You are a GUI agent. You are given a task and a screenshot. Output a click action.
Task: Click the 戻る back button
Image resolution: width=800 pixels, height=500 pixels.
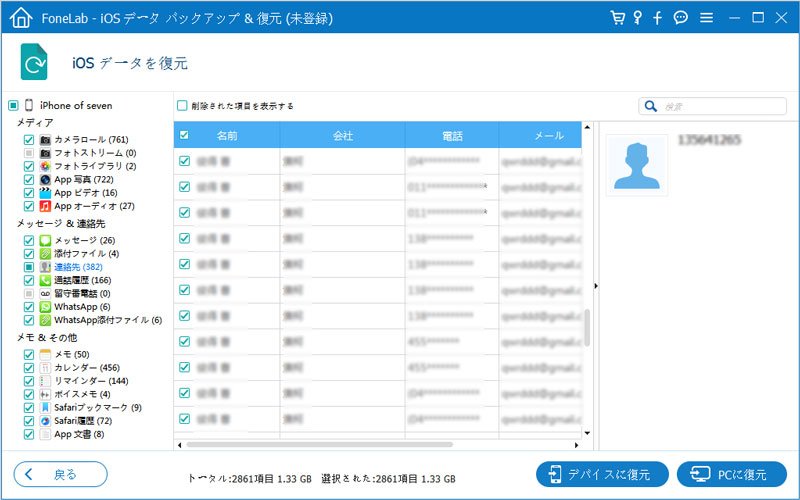tap(60, 474)
